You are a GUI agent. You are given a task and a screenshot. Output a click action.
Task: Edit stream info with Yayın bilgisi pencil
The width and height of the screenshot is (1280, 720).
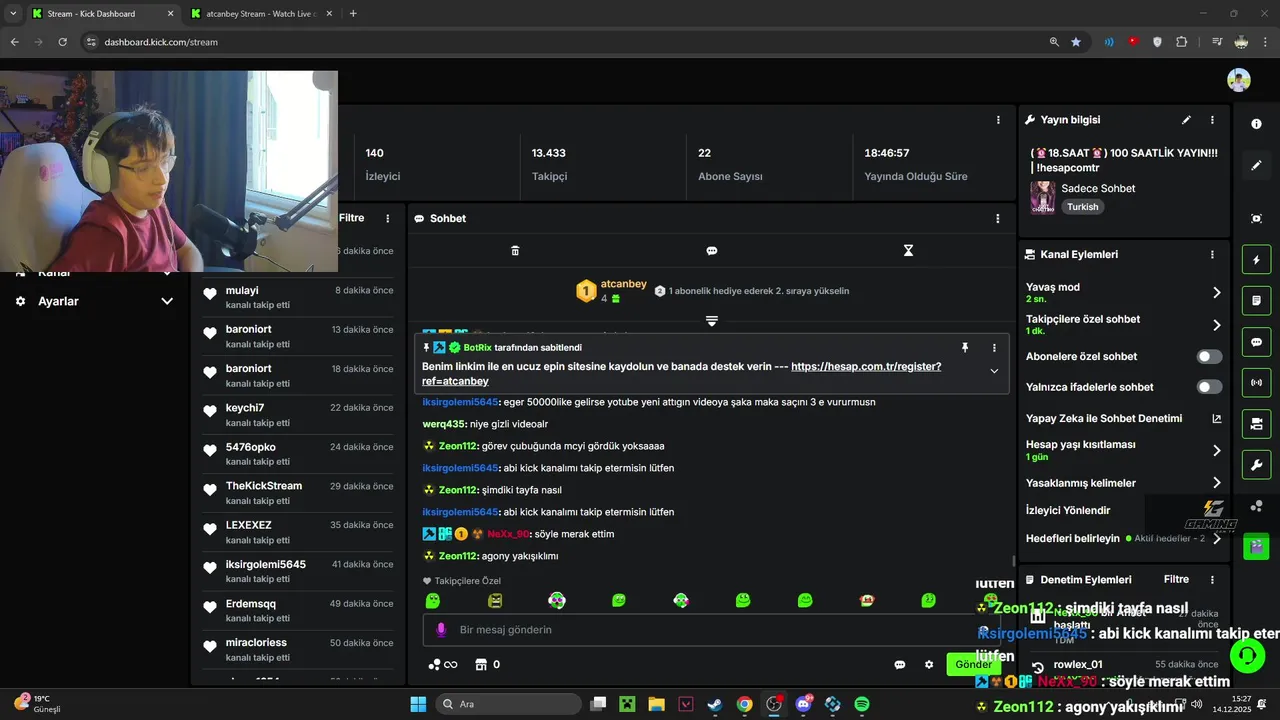(1186, 119)
